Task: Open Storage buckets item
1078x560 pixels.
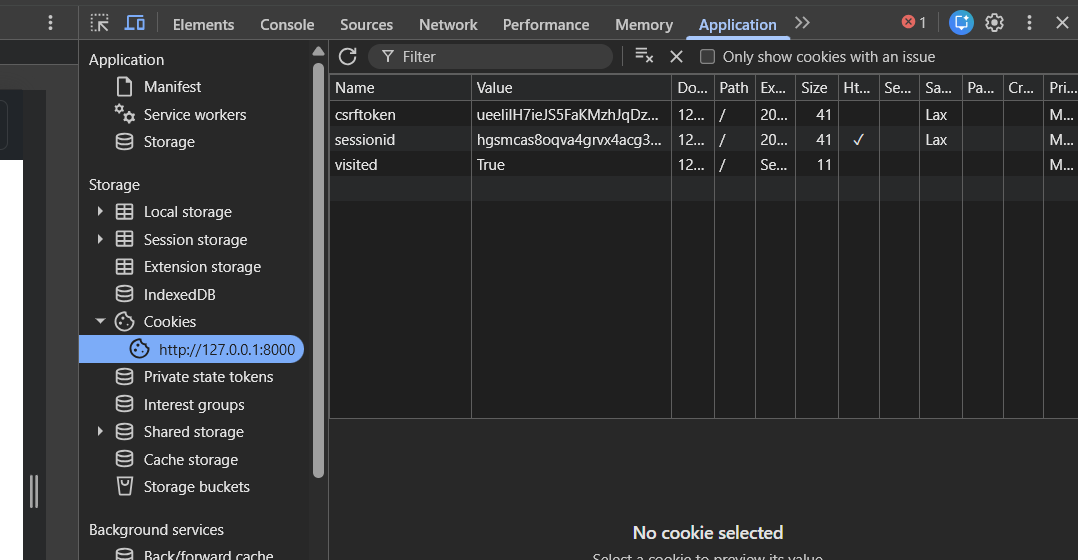Action: point(197,486)
